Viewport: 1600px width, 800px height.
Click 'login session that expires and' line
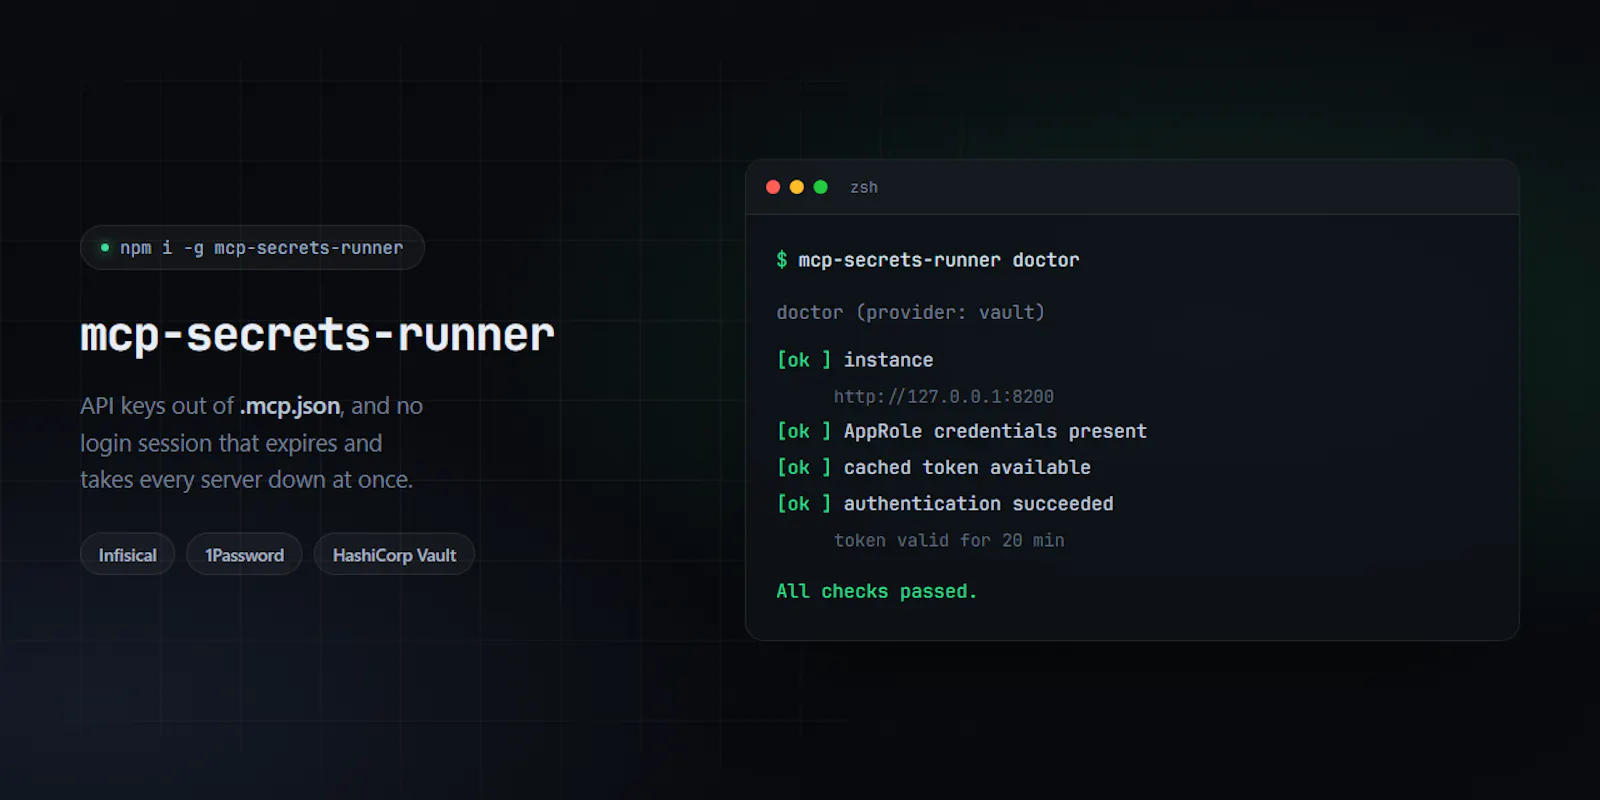(231, 443)
